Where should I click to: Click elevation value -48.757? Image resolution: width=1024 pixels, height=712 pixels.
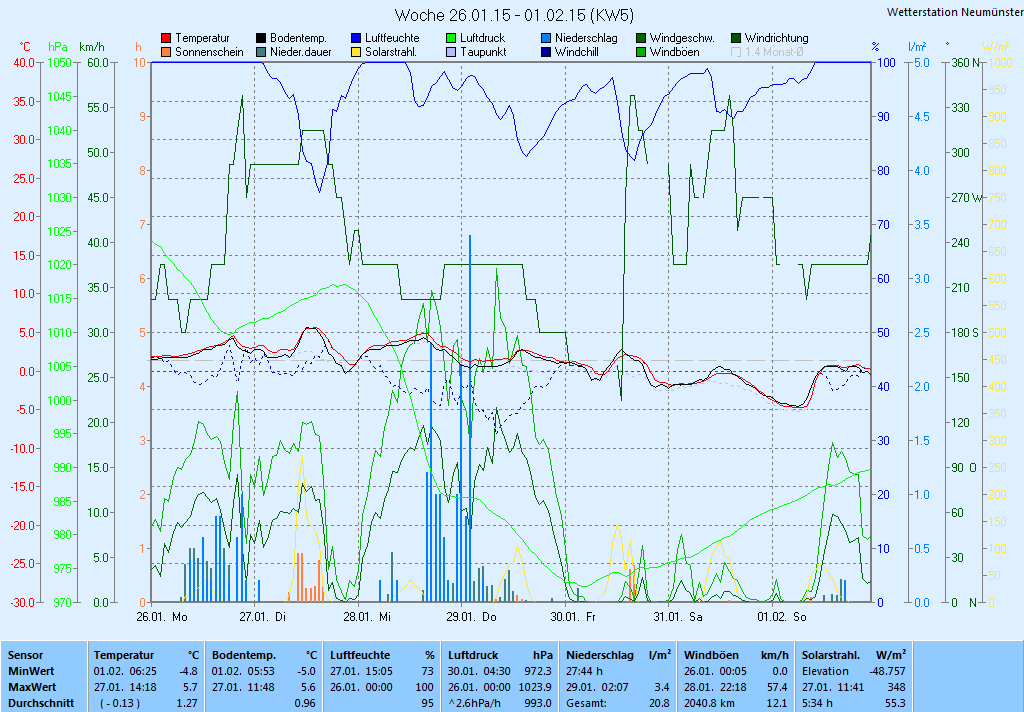pyautogui.click(x=888, y=671)
